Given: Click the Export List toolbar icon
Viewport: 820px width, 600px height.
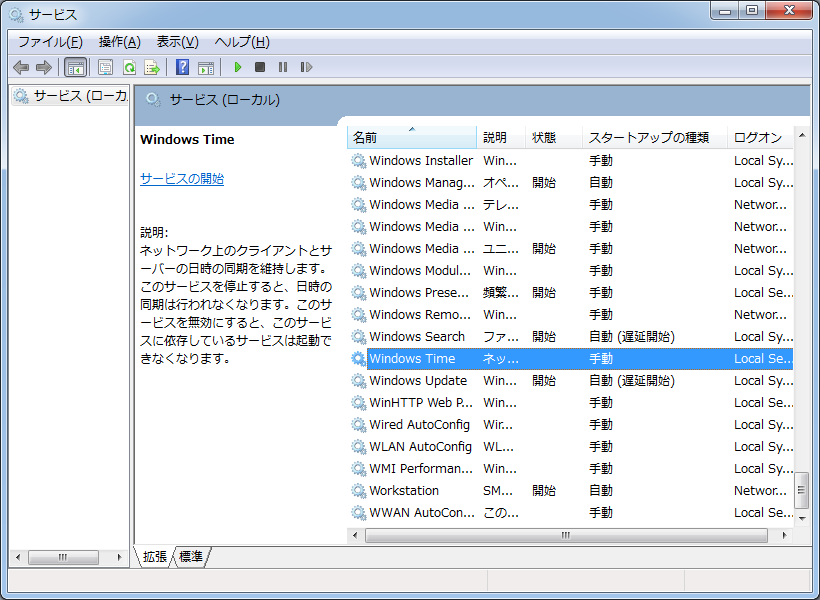Looking at the screenshot, I should click(x=152, y=67).
